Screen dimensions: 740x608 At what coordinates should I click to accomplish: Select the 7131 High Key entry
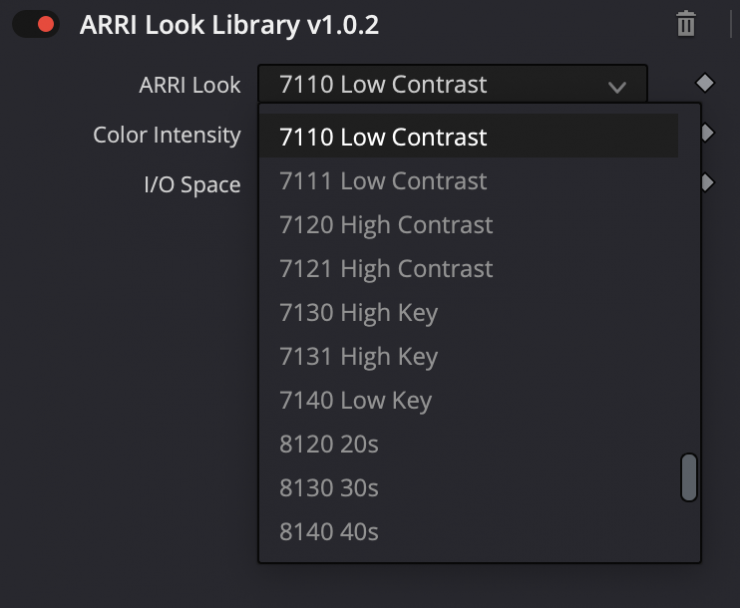(469, 356)
